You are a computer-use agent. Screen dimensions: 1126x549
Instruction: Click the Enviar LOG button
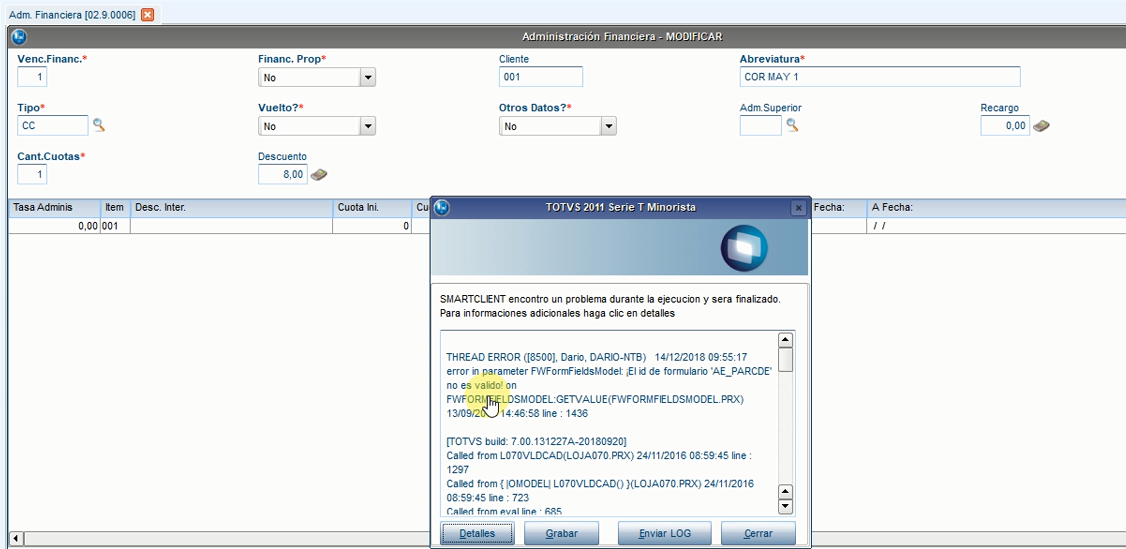665,533
